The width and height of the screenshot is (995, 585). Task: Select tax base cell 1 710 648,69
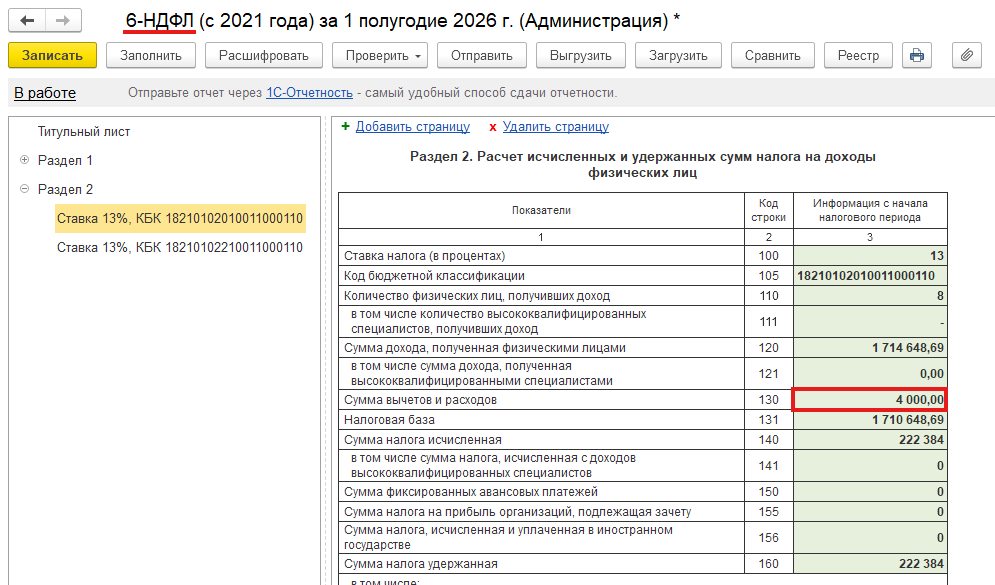tap(870, 419)
